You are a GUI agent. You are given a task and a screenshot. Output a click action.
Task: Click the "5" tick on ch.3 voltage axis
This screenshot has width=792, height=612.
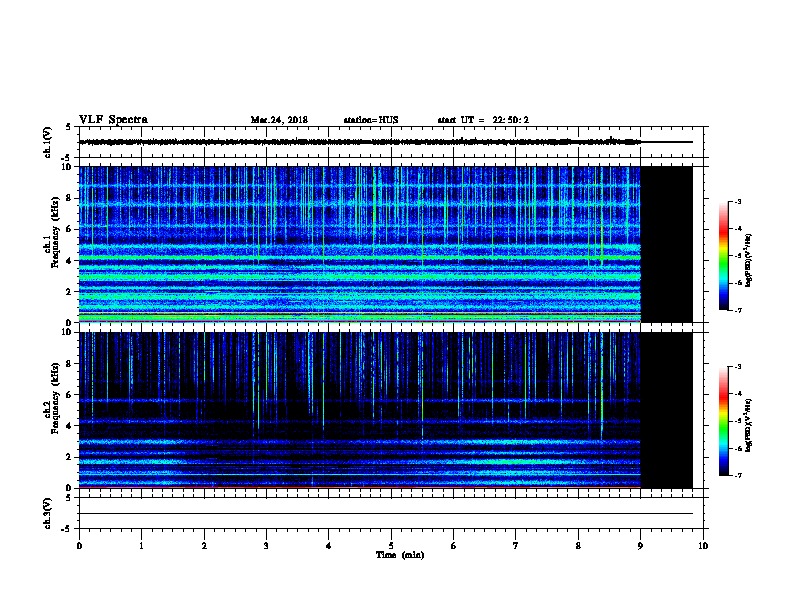click(69, 498)
